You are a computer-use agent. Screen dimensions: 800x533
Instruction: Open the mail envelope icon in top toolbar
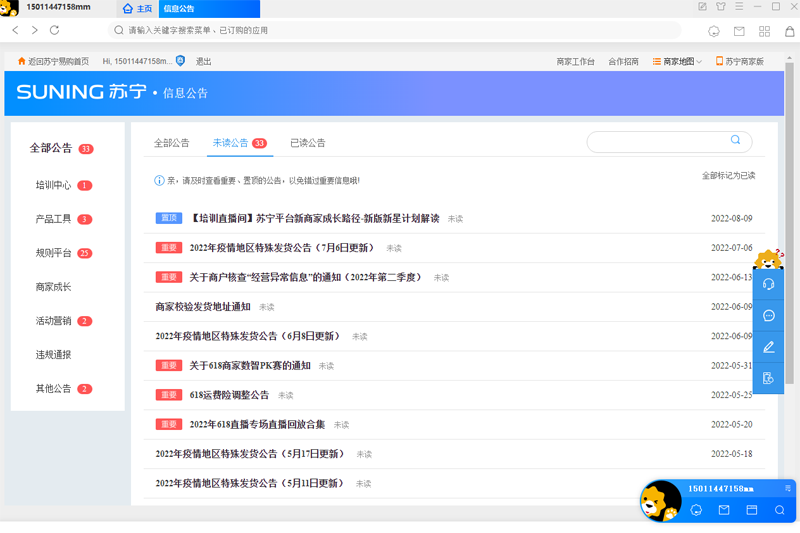[739, 31]
